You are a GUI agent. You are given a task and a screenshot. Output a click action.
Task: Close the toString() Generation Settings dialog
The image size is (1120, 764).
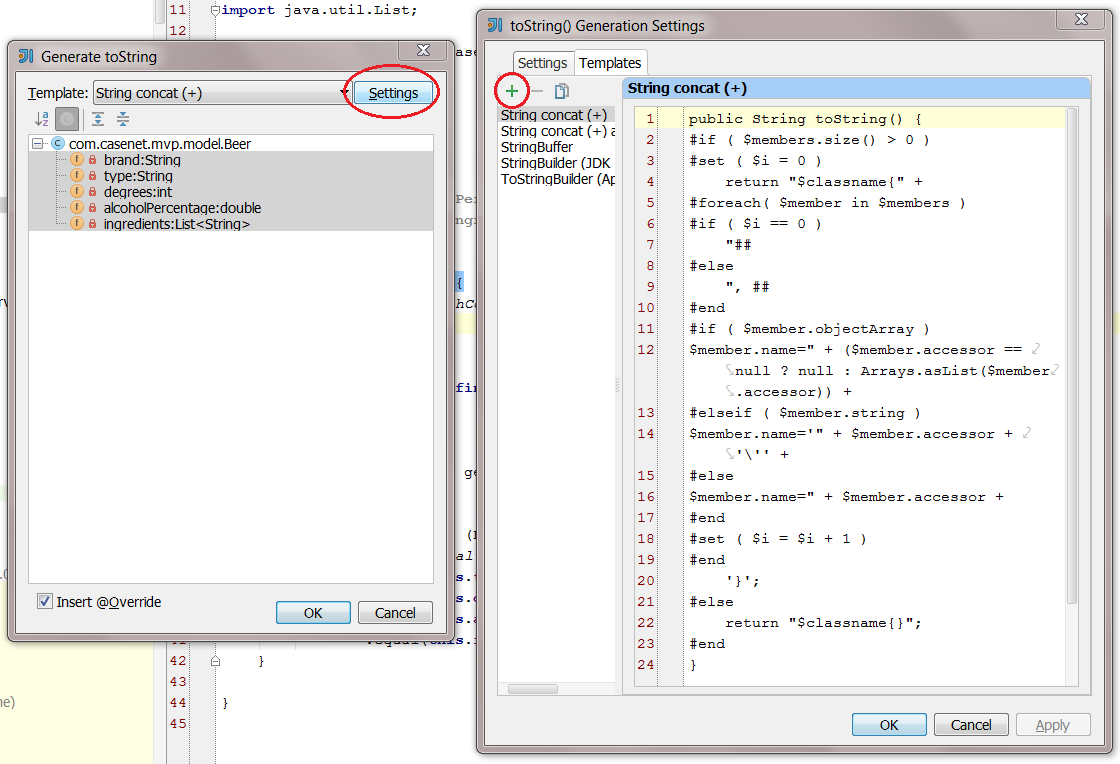(1081, 19)
